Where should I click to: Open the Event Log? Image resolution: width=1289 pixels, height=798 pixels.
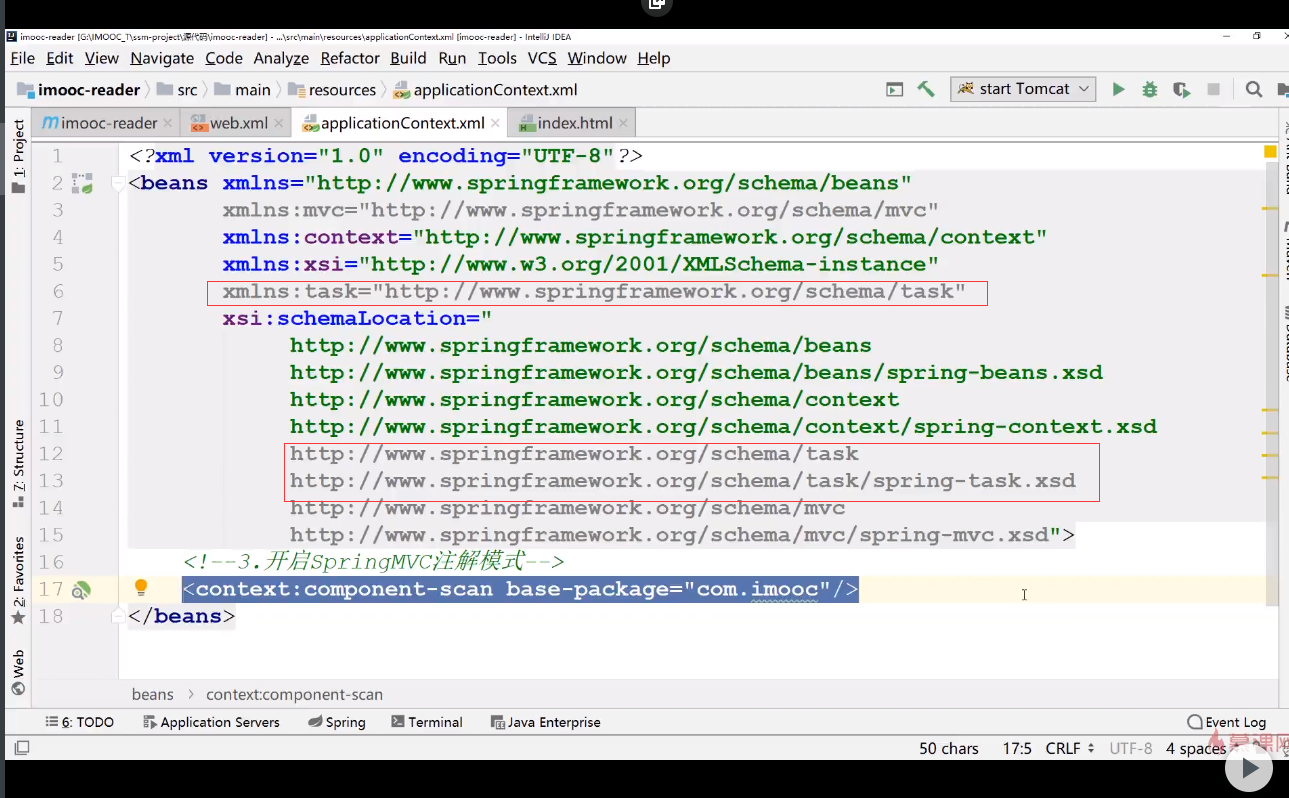(1227, 722)
